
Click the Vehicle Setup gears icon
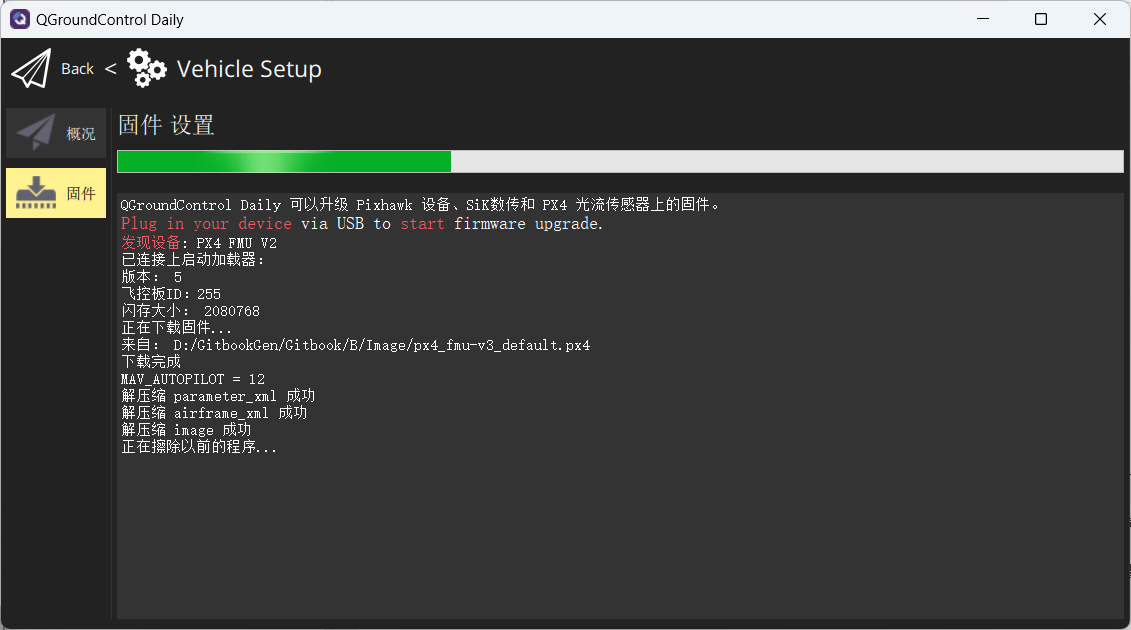click(147, 69)
